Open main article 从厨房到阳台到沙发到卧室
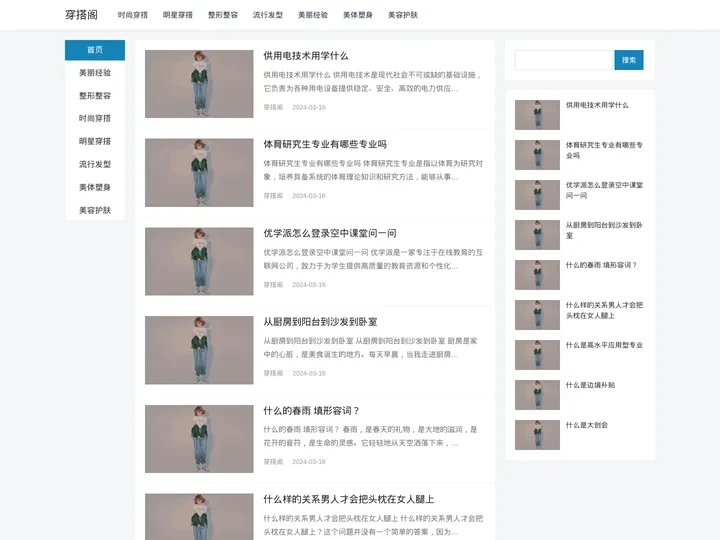Viewport: 720px width, 540px height. point(320,322)
